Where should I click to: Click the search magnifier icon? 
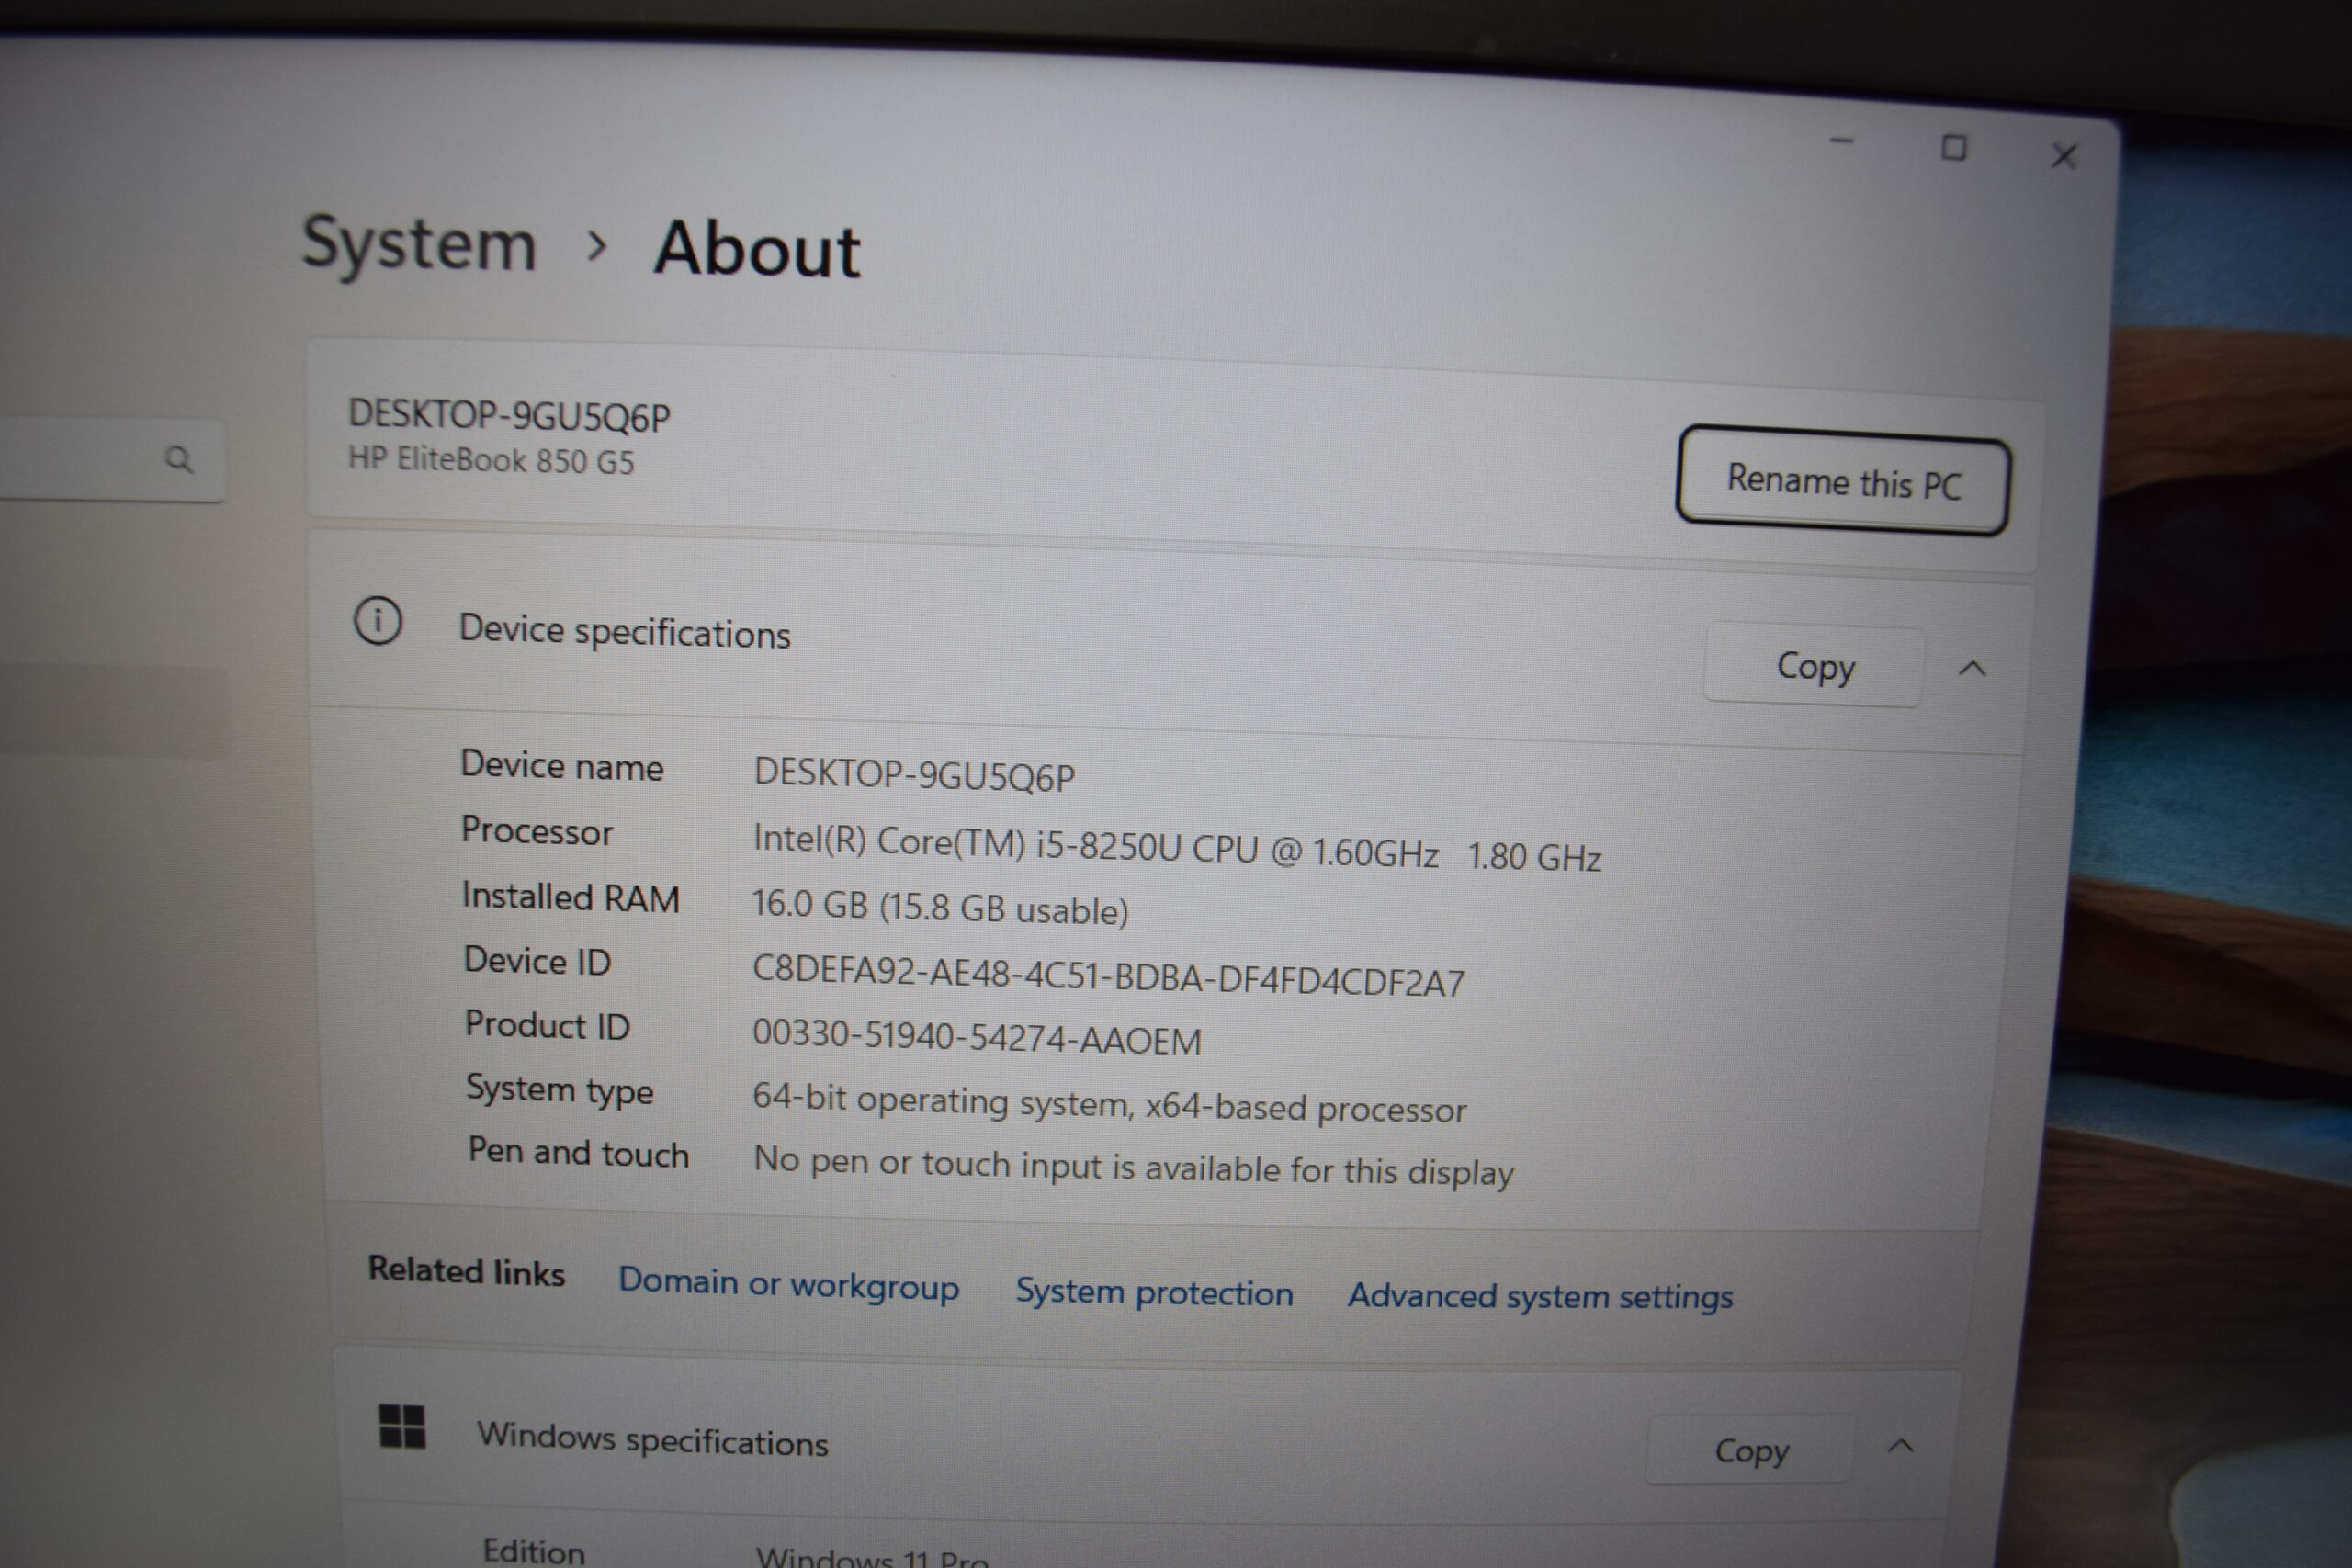pos(178,459)
